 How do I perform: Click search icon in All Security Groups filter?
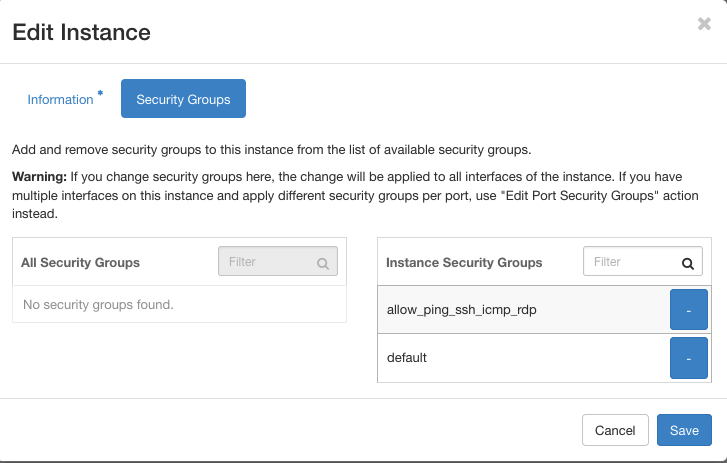pos(323,264)
